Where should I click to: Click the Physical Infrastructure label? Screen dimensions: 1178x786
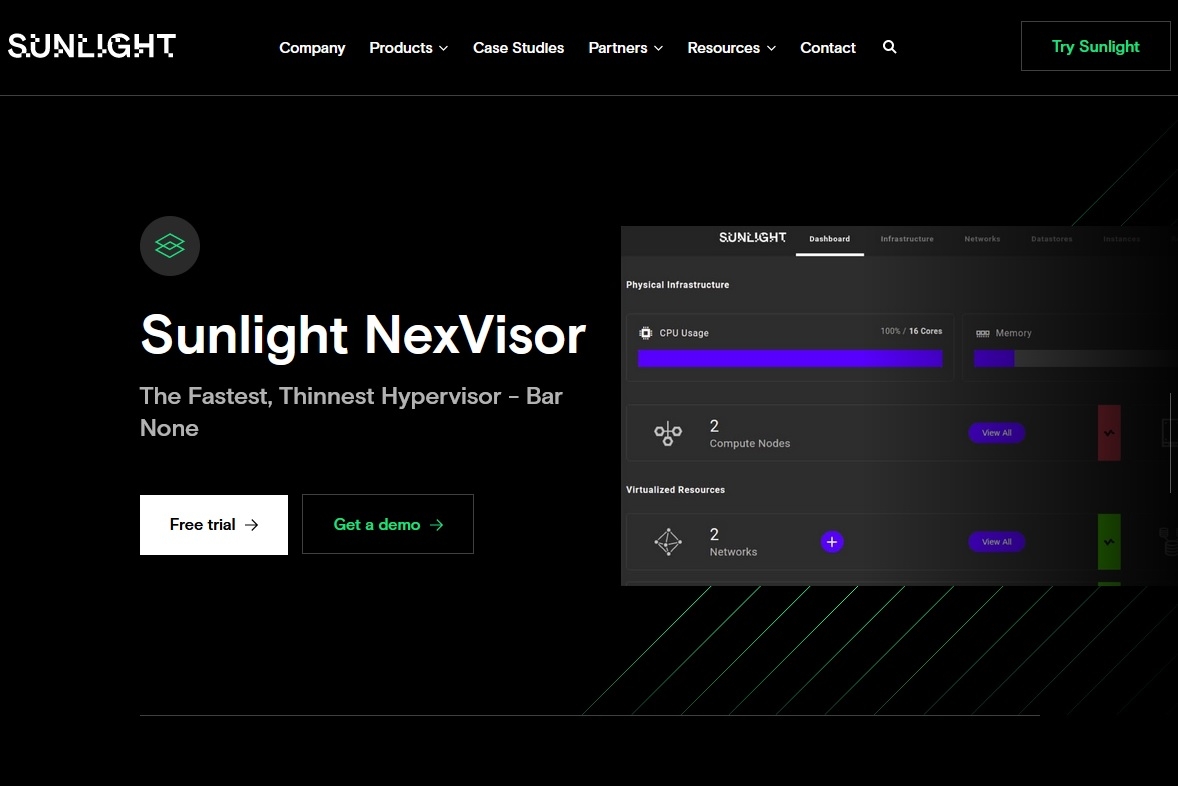coord(677,285)
